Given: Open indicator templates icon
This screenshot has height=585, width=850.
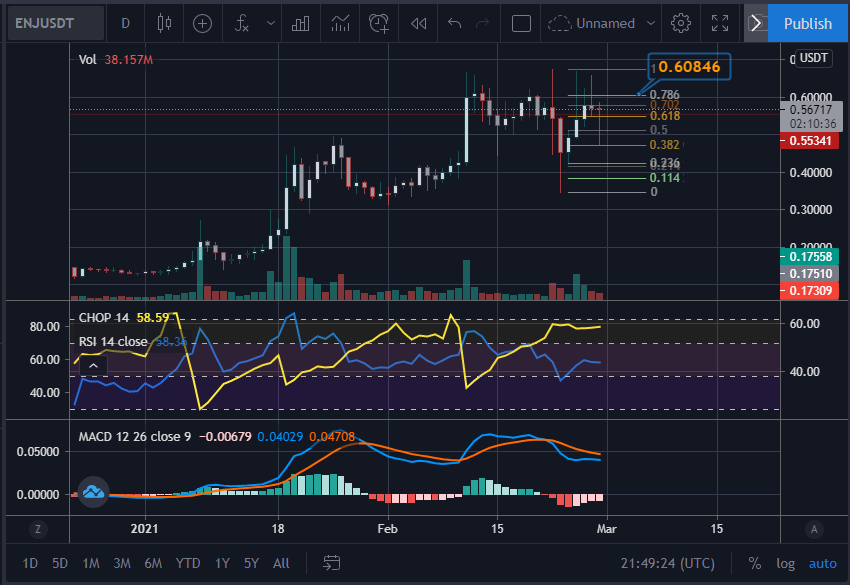Looking at the screenshot, I should click(x=340, y=23).
